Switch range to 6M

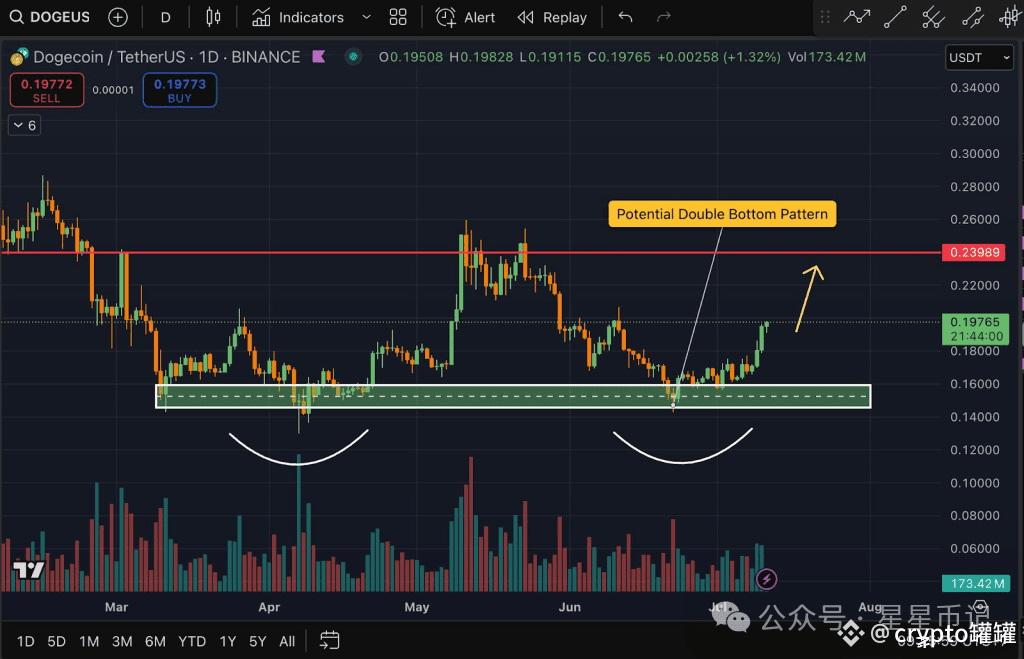pyautogui.click(x=155, y=641)
